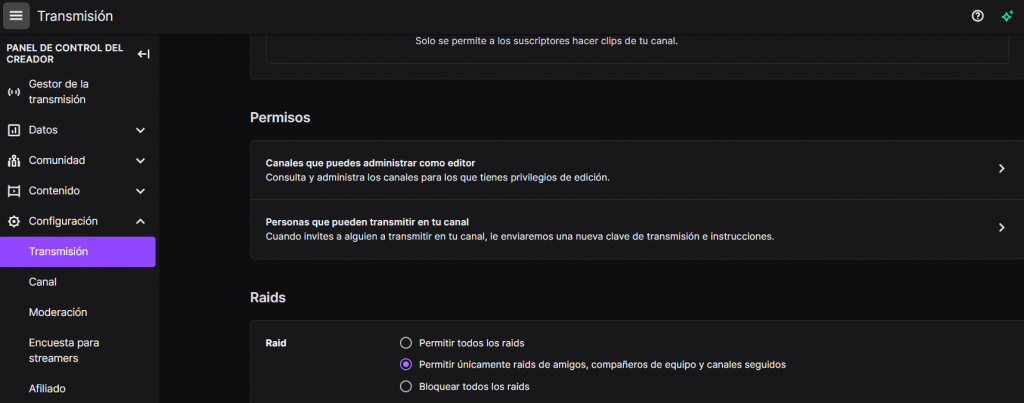Collapse the Configuración section chevron
Image resolution: width=1024 pixels, height=403 pixels.
pos(140,221)
